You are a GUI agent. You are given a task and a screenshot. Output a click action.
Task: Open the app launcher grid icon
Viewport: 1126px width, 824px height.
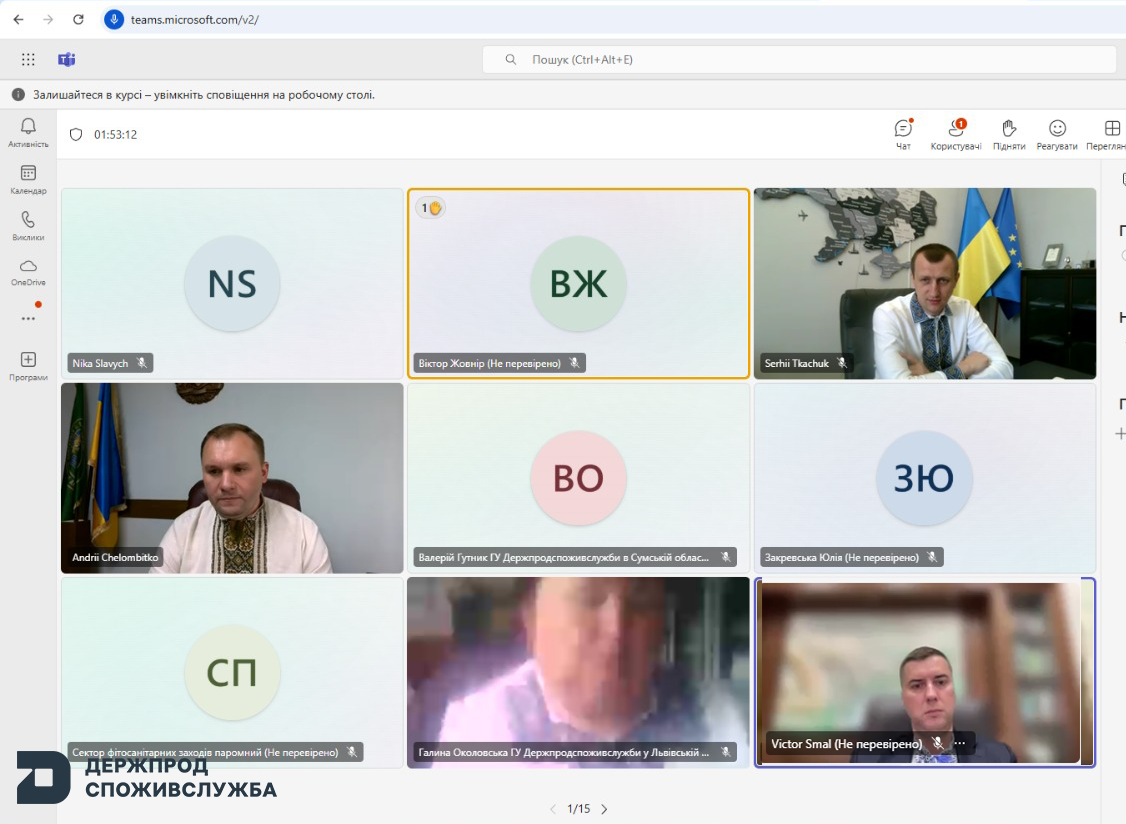pyautogui.click(x=28, y=59)
